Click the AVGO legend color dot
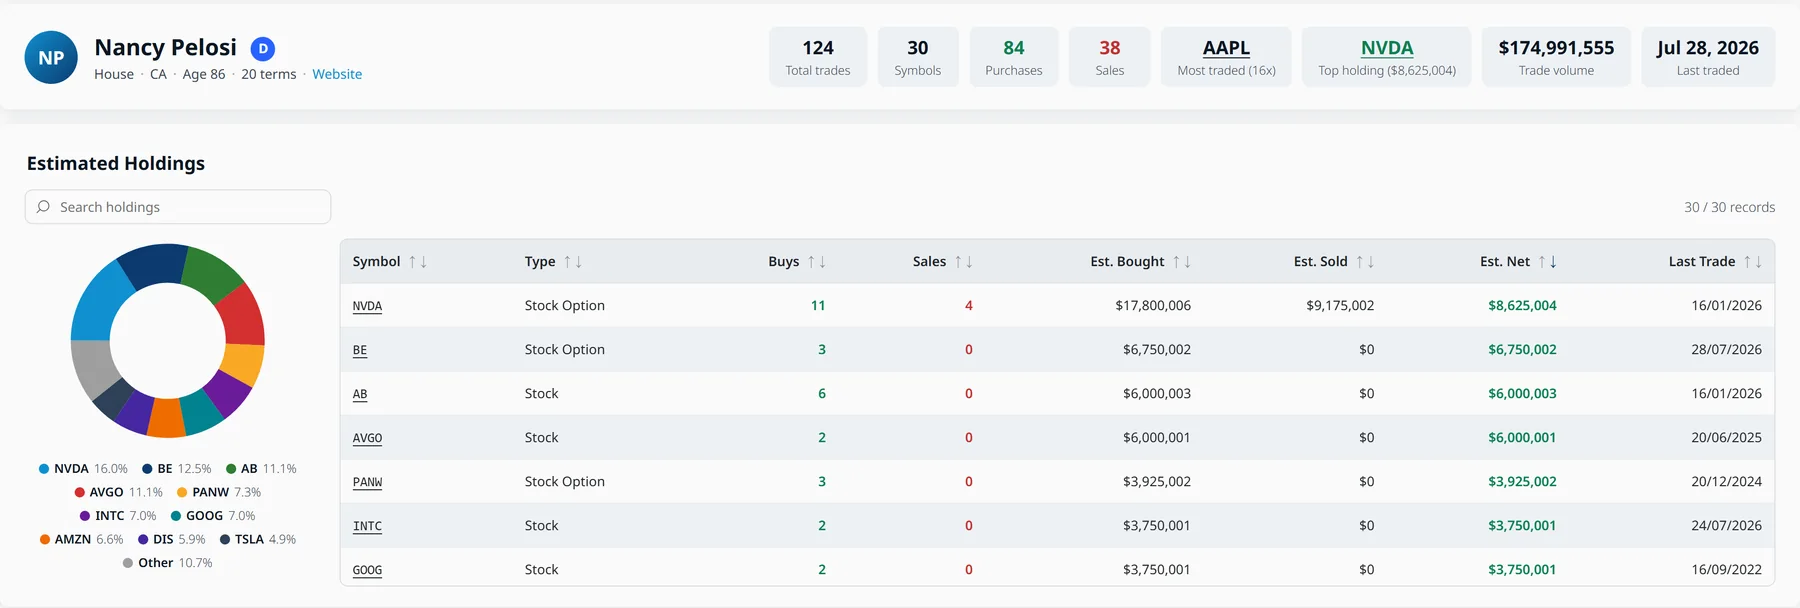 (x=79, y=492)
